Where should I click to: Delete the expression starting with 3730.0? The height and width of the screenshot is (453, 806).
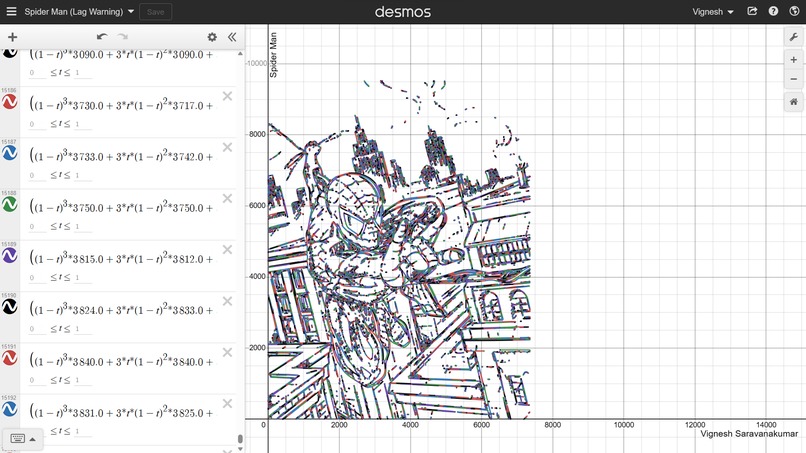click(x=227, y=96)
